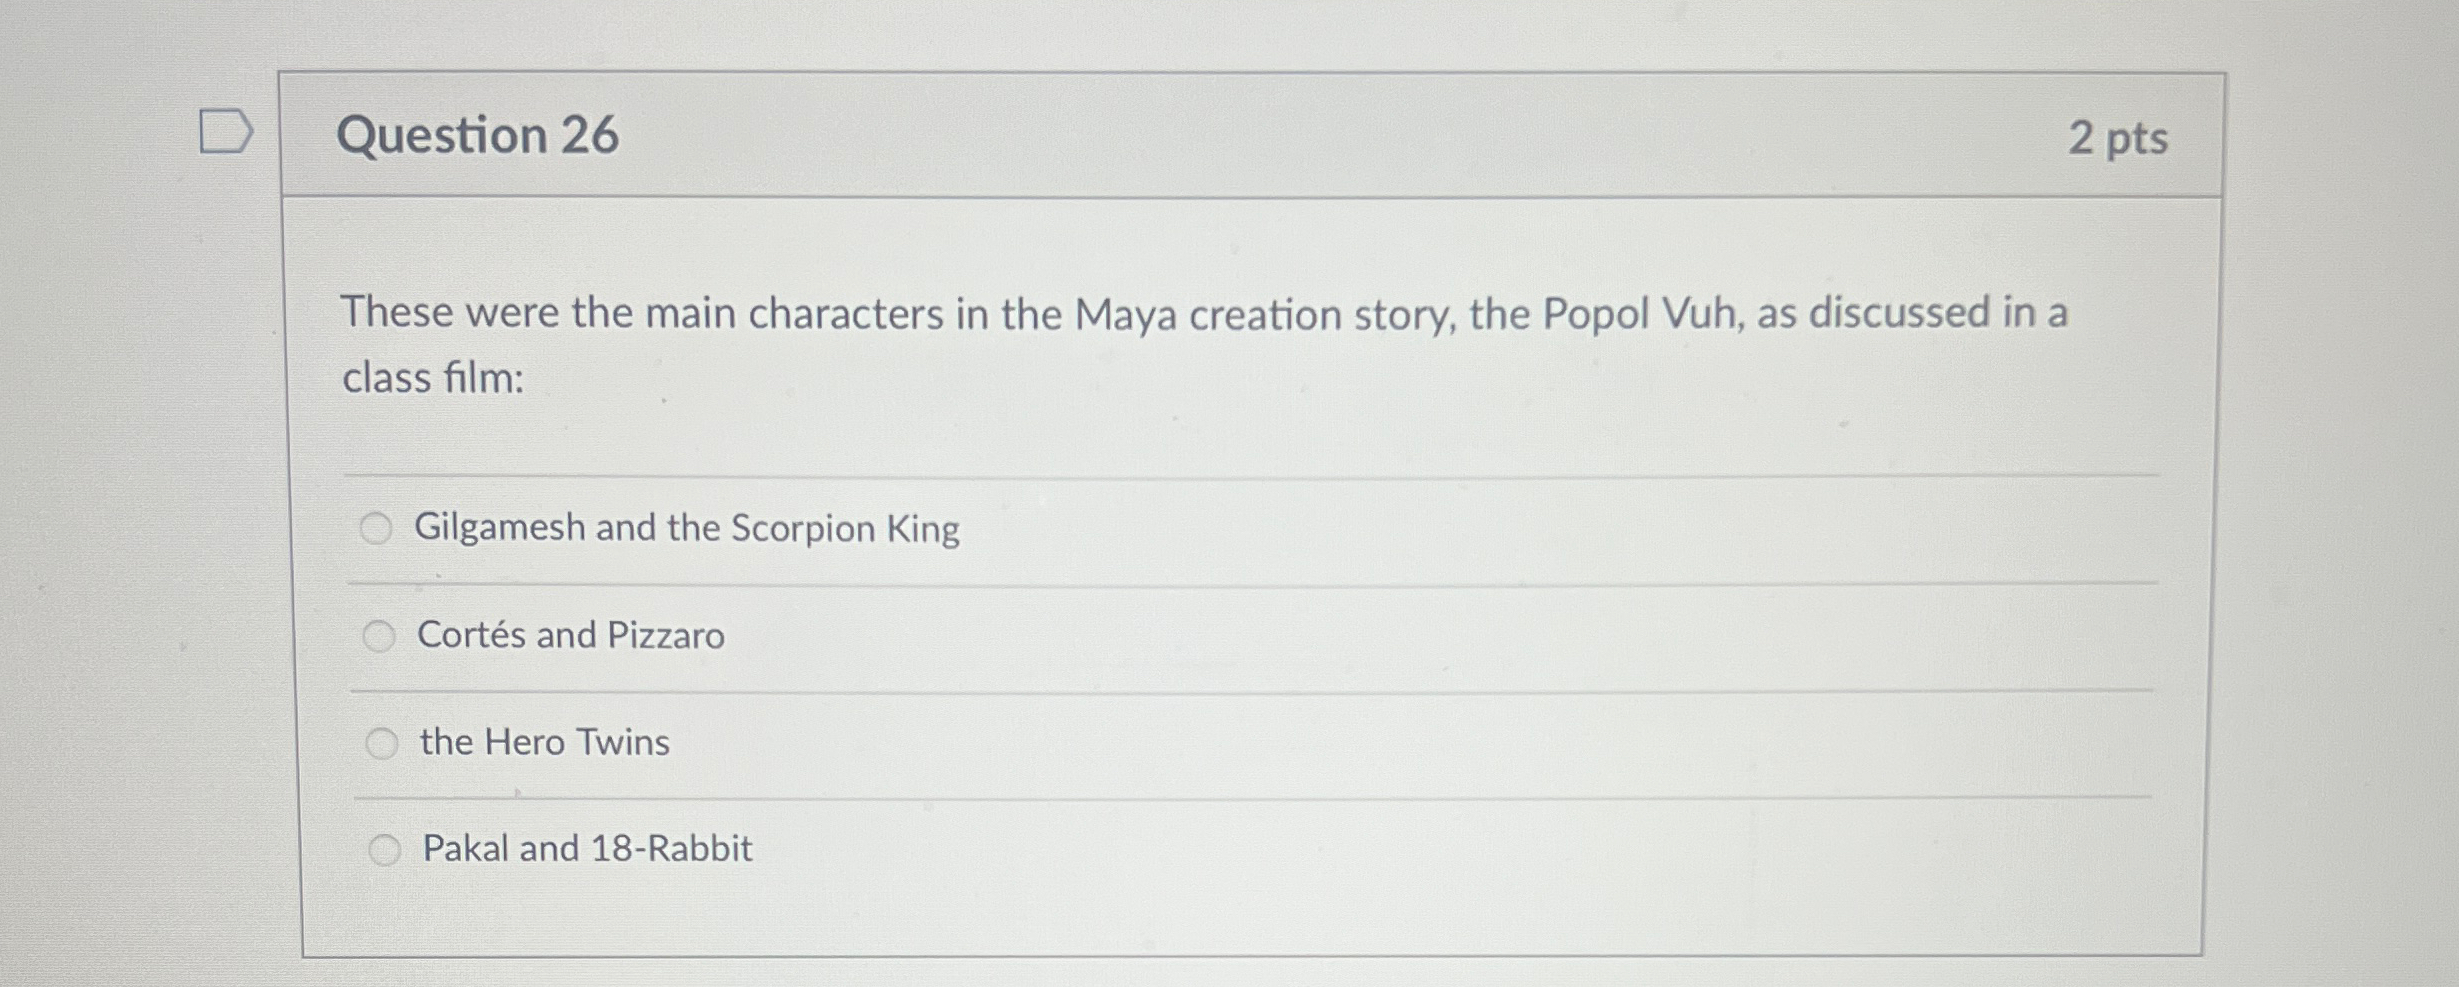Choose the 'Cortés and Pizzaro' radio button
Screen dimensions: 2459x987
(380, 637)
